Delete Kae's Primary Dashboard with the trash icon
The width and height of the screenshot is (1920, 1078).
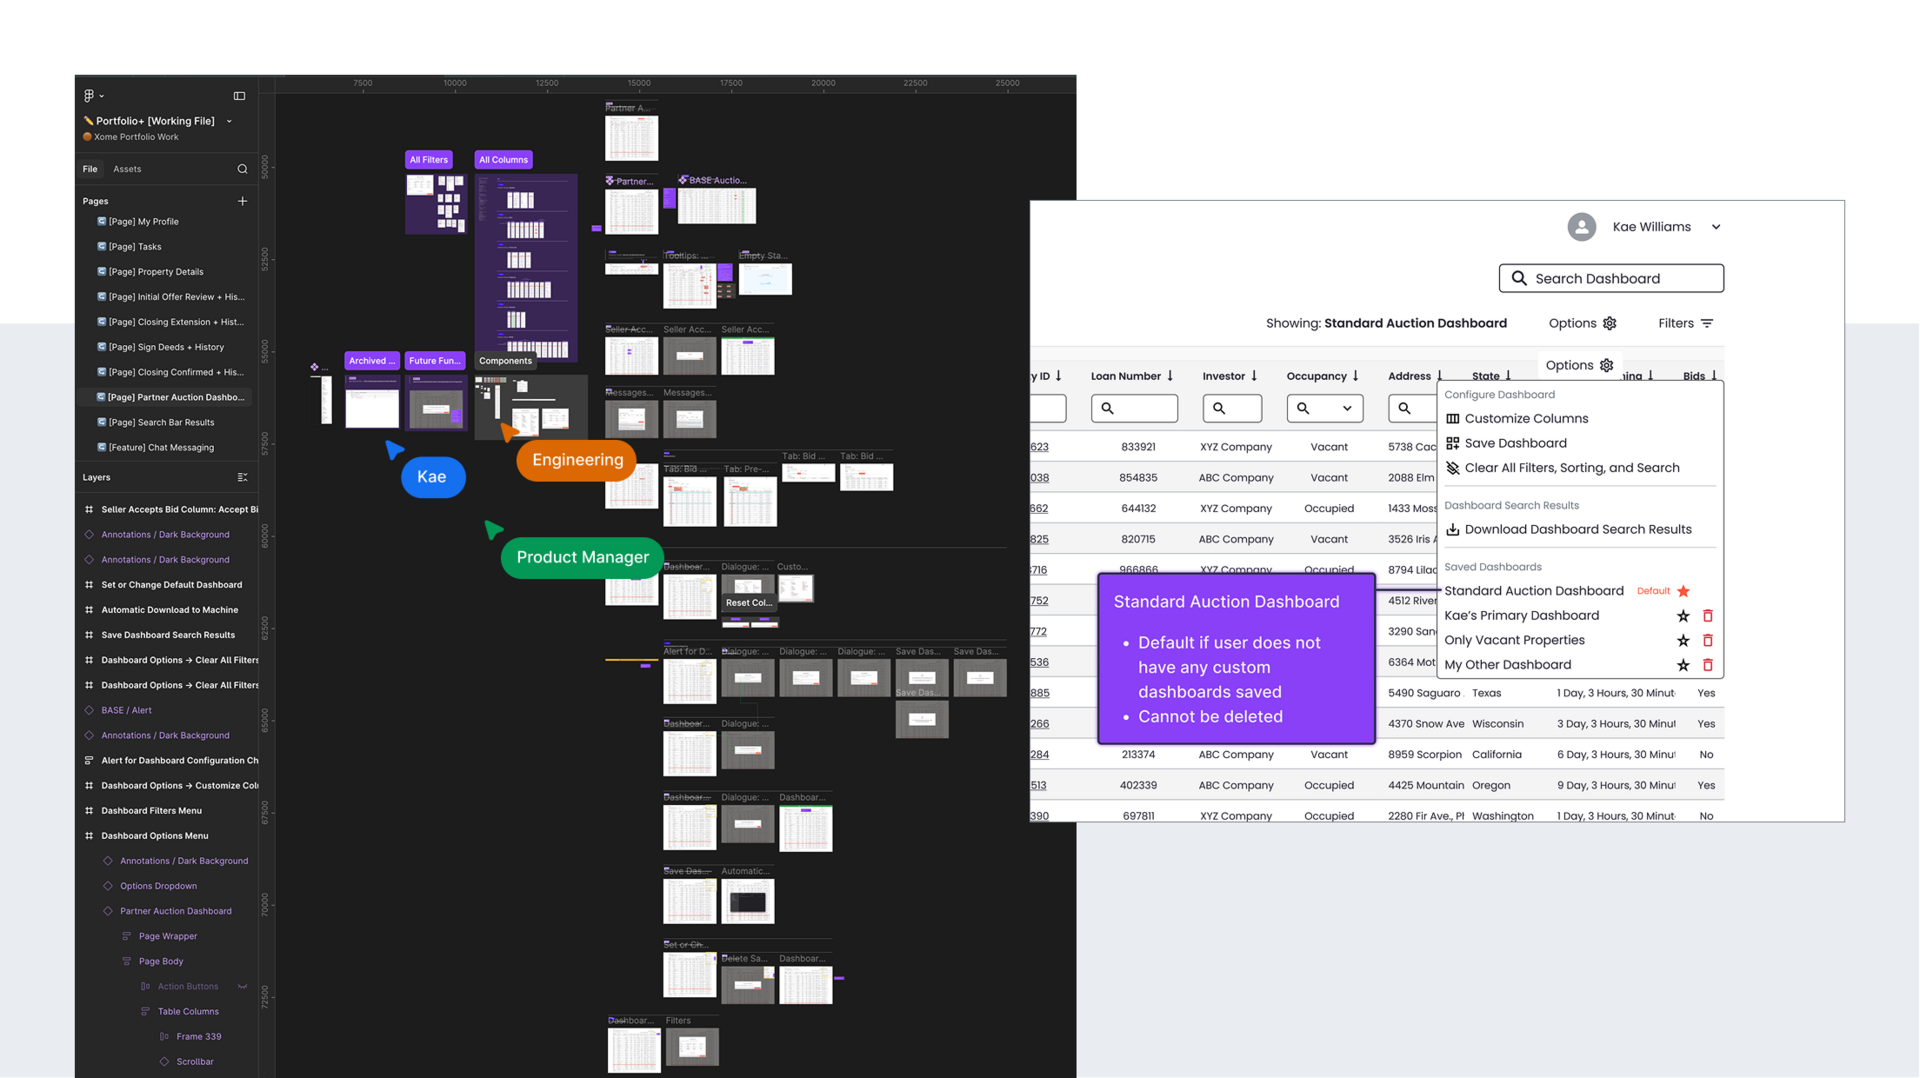(x=1708, y=616)
